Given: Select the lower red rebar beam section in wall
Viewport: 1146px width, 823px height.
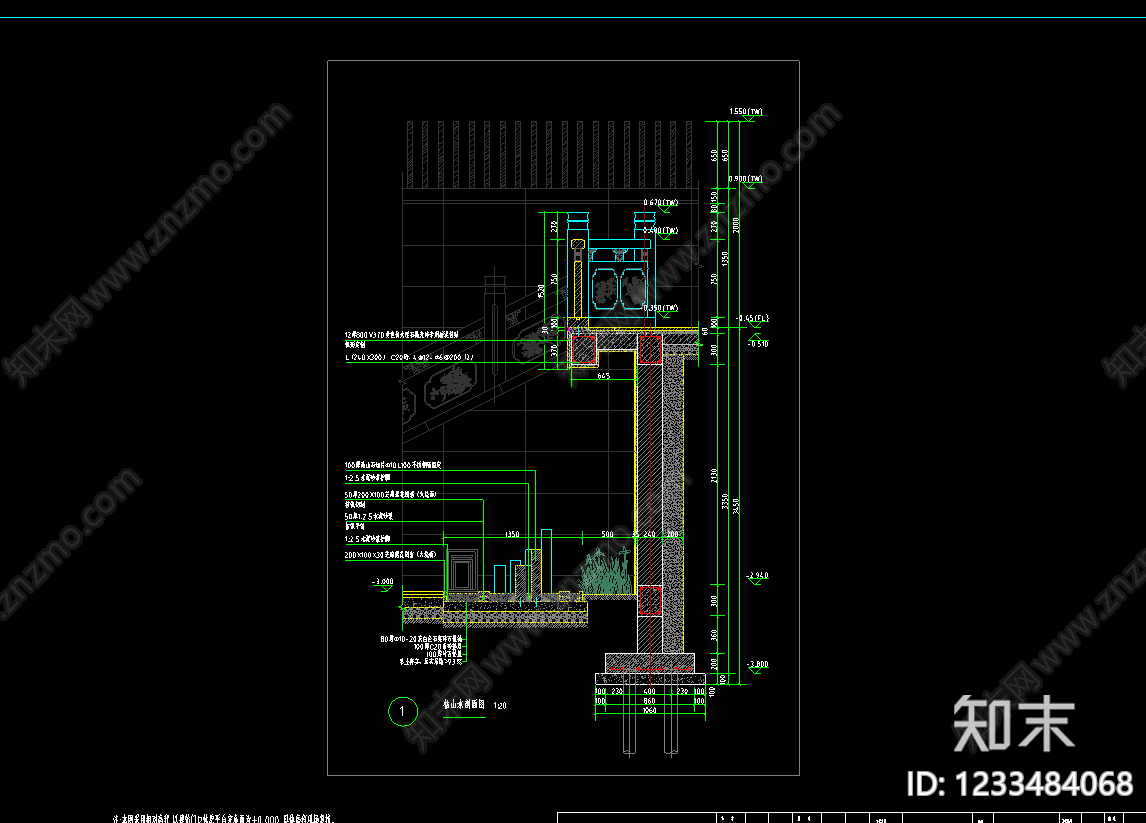Looking at the screenshot, I should point(650,600).
